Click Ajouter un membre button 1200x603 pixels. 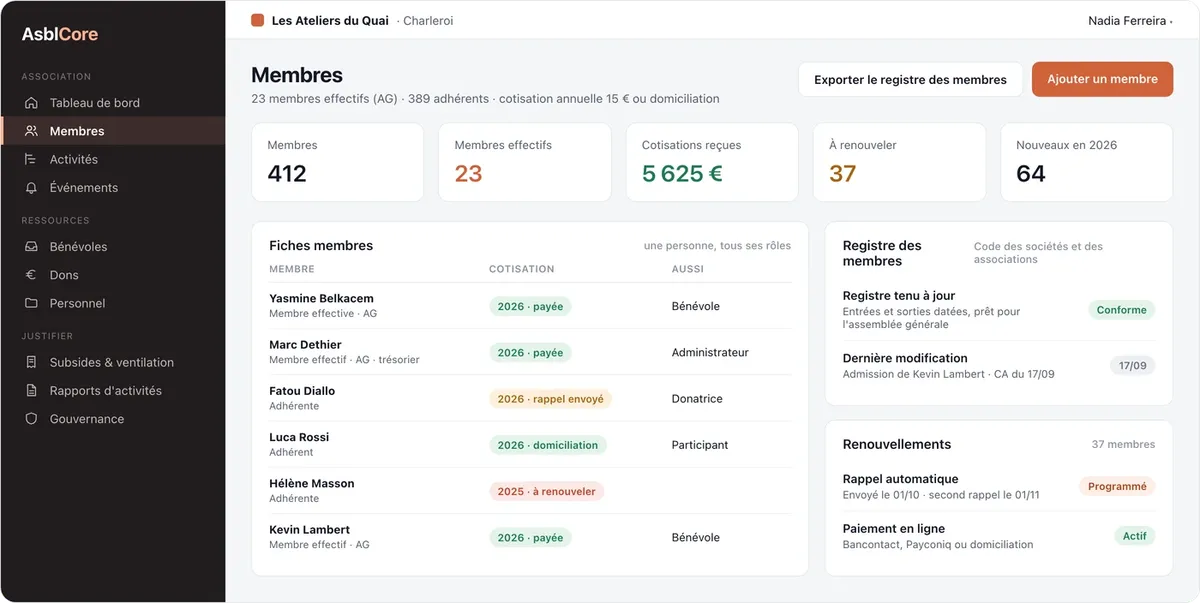[1102, 79]
